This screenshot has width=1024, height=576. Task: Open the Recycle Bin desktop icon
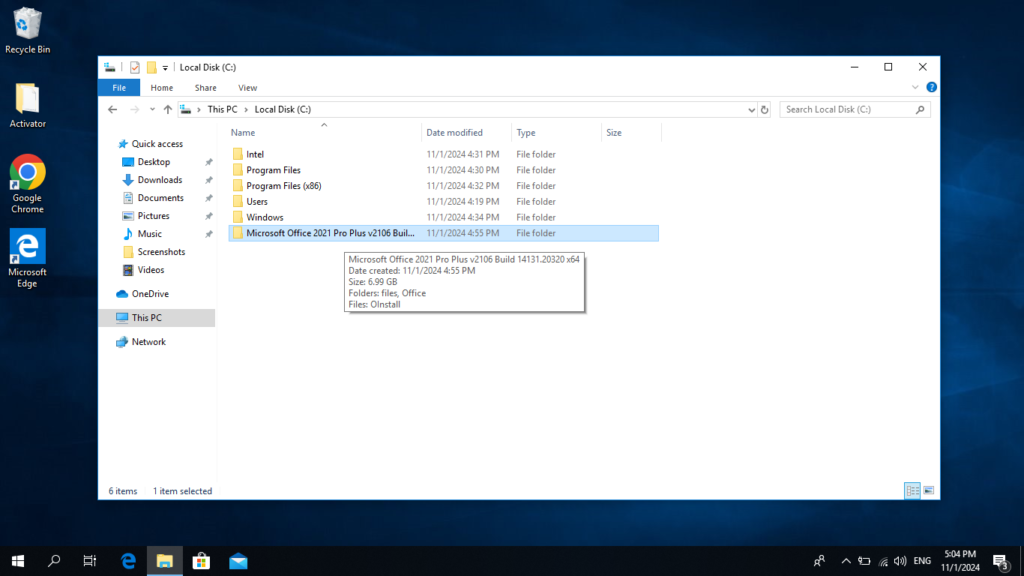click(x=27, y=31)
